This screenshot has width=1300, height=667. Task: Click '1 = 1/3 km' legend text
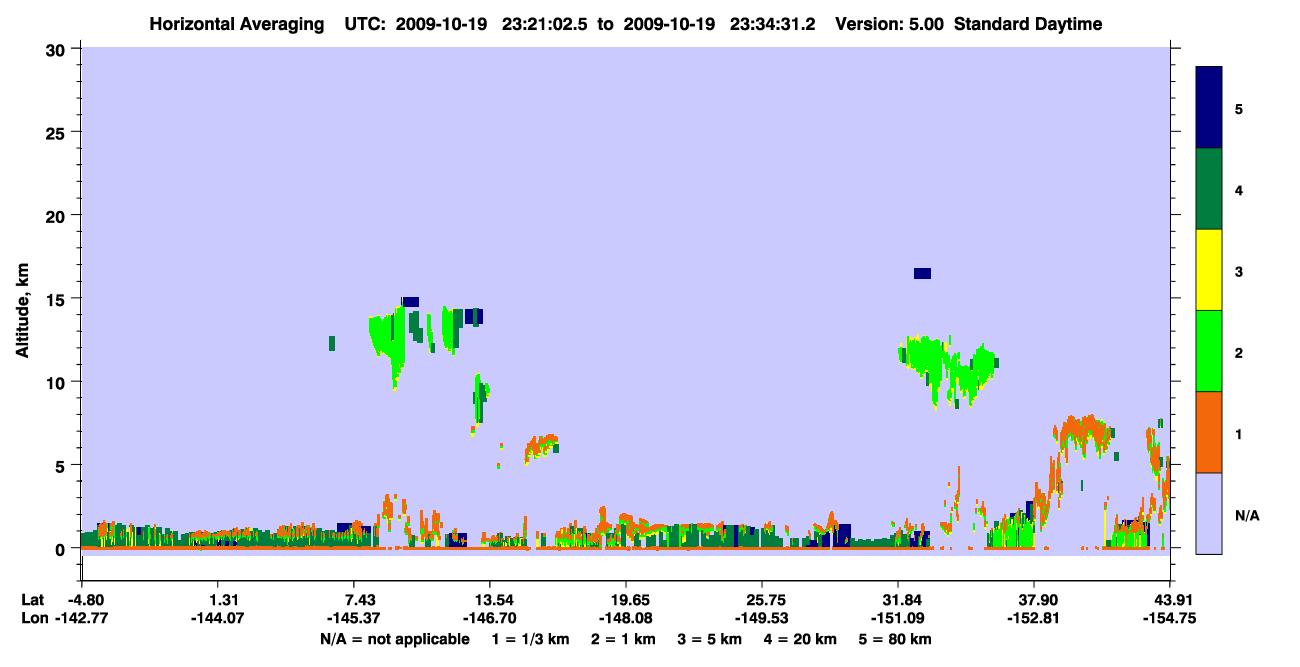pyautogui.click(x=529, y=639)
